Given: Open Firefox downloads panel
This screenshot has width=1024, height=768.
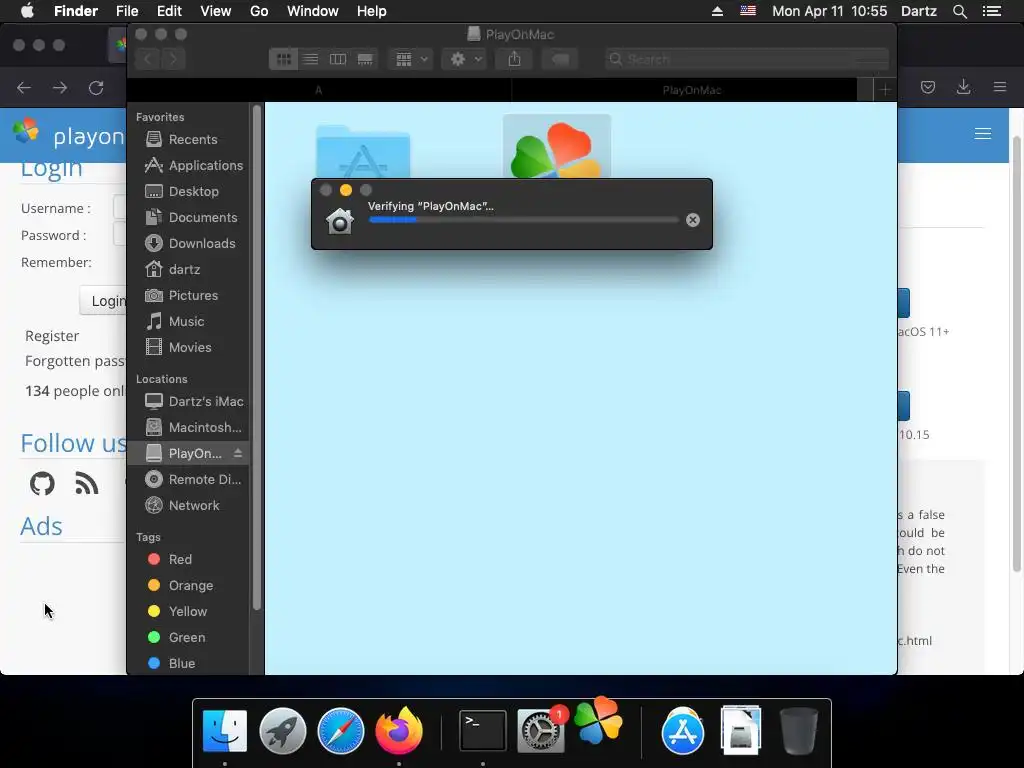Looking at the screenshot, I should click(x=963, y=87).
